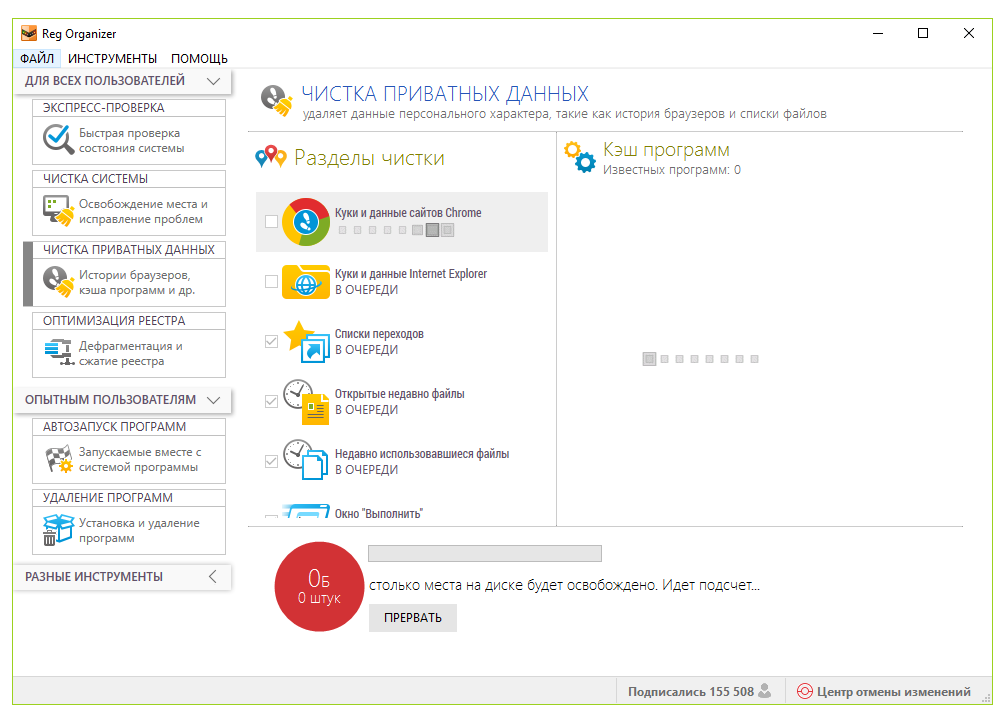Open Центр отмены изменений
The width and height of the screenshot is (1008, 720).
(x=894, y=692)
